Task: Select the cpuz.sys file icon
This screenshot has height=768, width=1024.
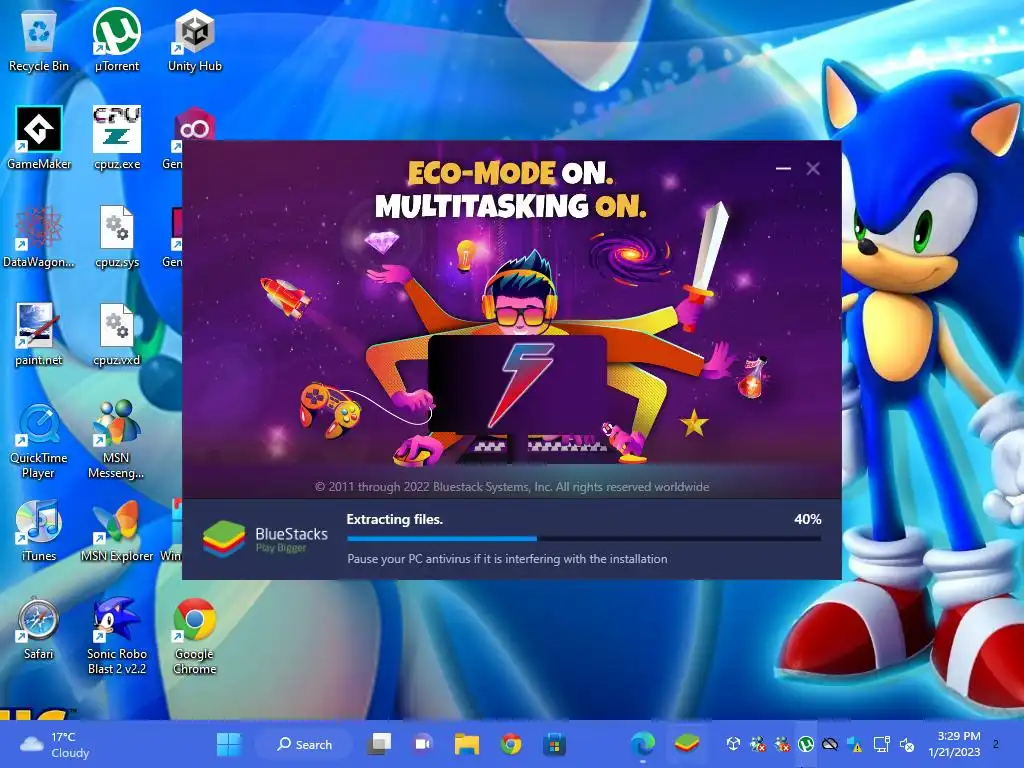Action: [117, 236]
